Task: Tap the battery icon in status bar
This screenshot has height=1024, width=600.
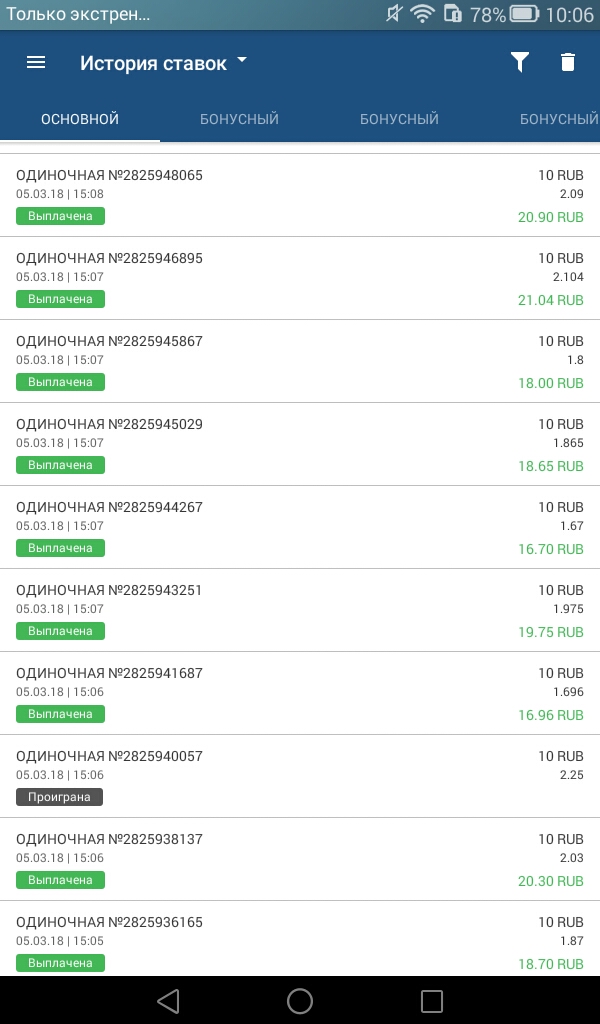Action: click(524, 14)
